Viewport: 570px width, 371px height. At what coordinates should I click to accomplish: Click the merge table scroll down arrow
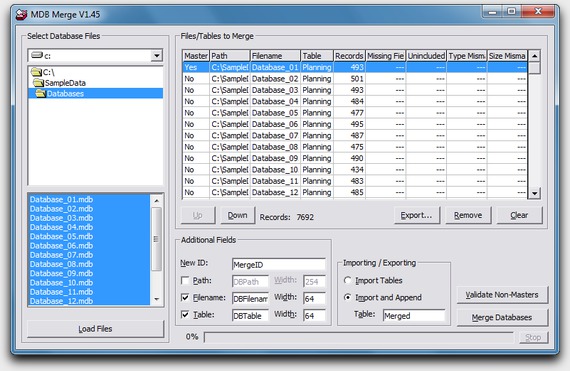click(x=534, y=193)
